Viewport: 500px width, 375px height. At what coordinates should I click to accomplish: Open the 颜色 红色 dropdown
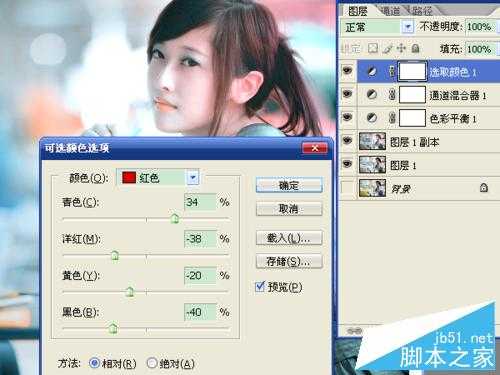point(193,177)
